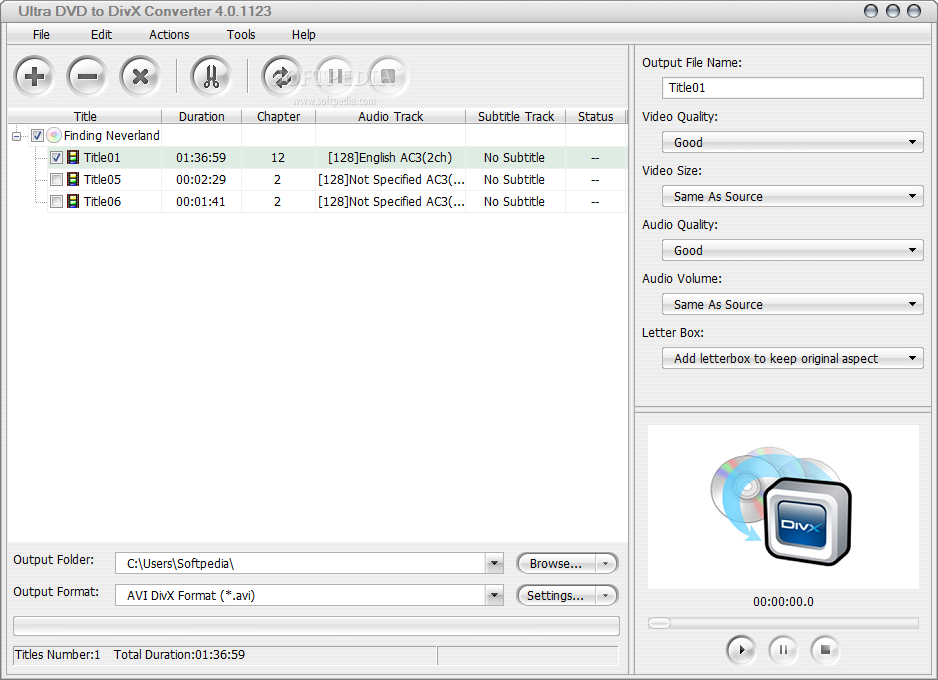Toggle the Finding Neverland checkbox
The height and width of the screenshot is (680, 938).
pyautogui.click(x=37, y=136)
